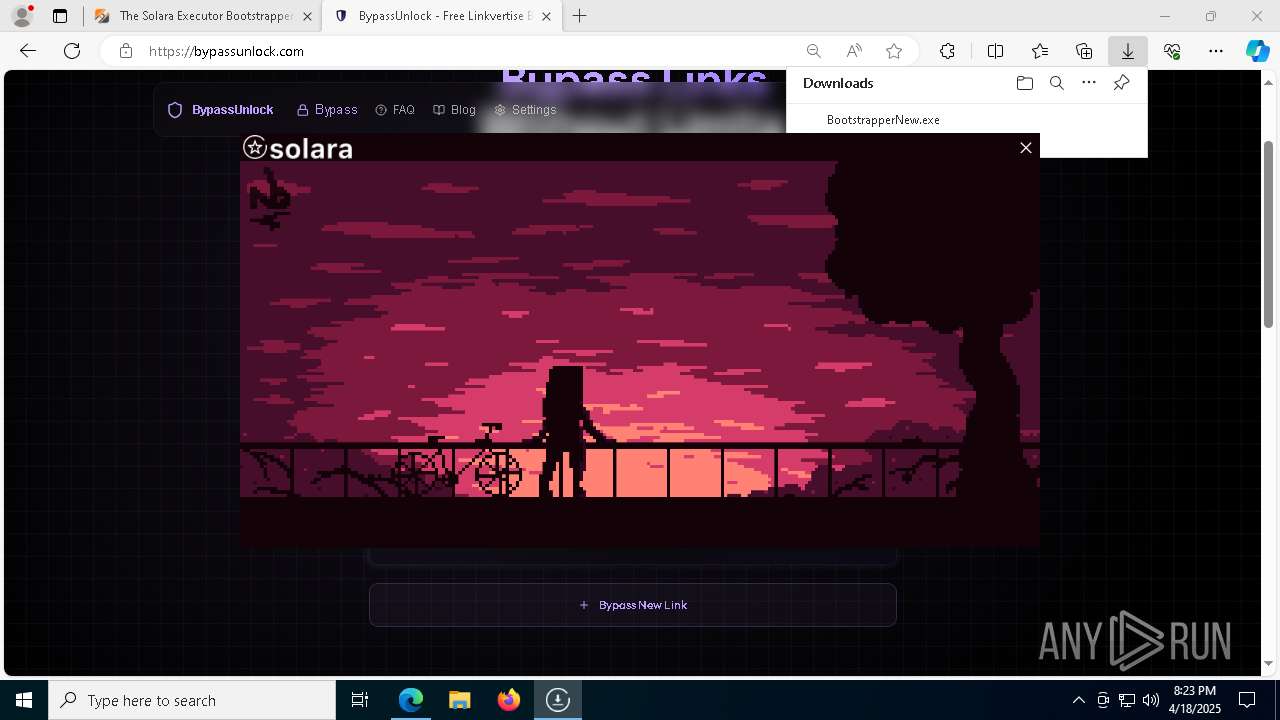Image resolution: width=1280 pixels, height=720 pixels.
Task: Zoom out using address bar magnifier
Action: pos(814,51)
